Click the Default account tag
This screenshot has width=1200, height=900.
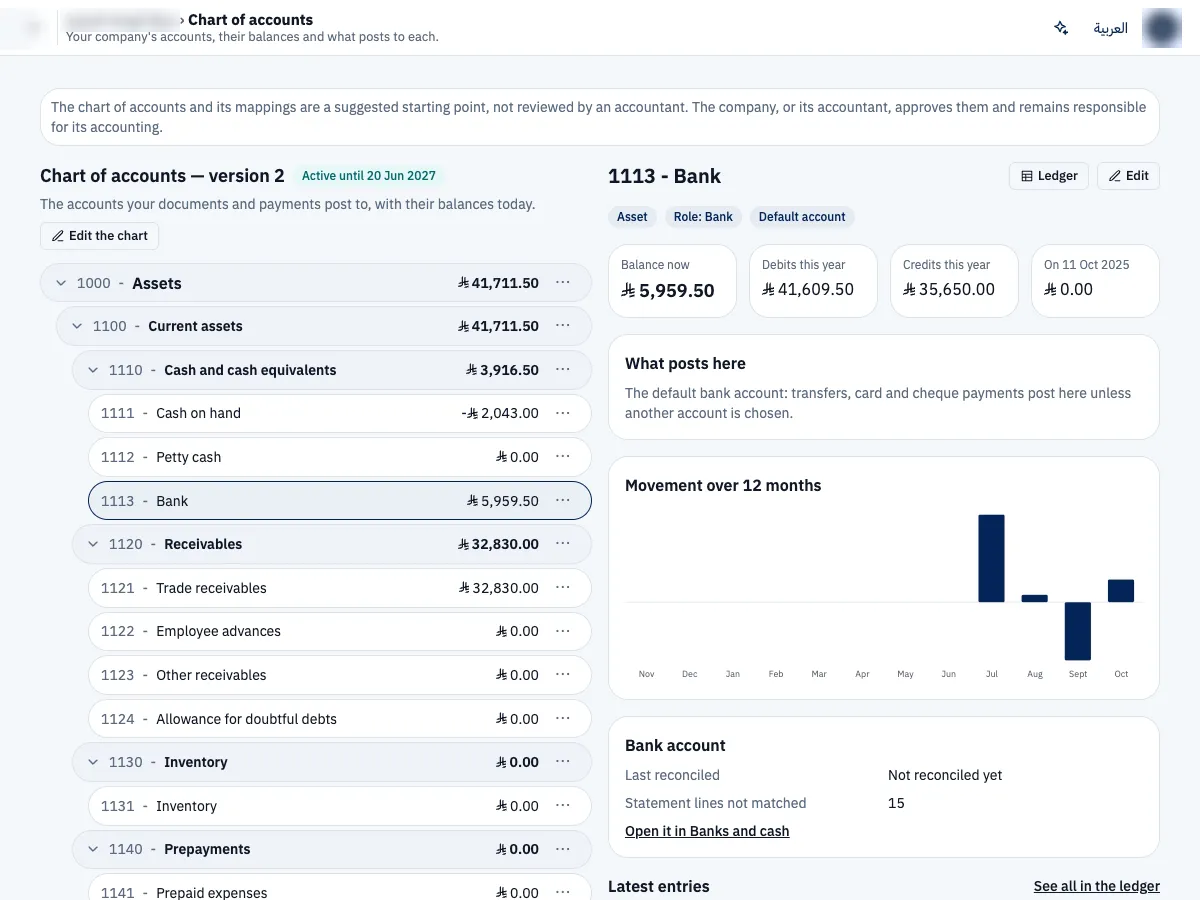[x=802, y=217]
